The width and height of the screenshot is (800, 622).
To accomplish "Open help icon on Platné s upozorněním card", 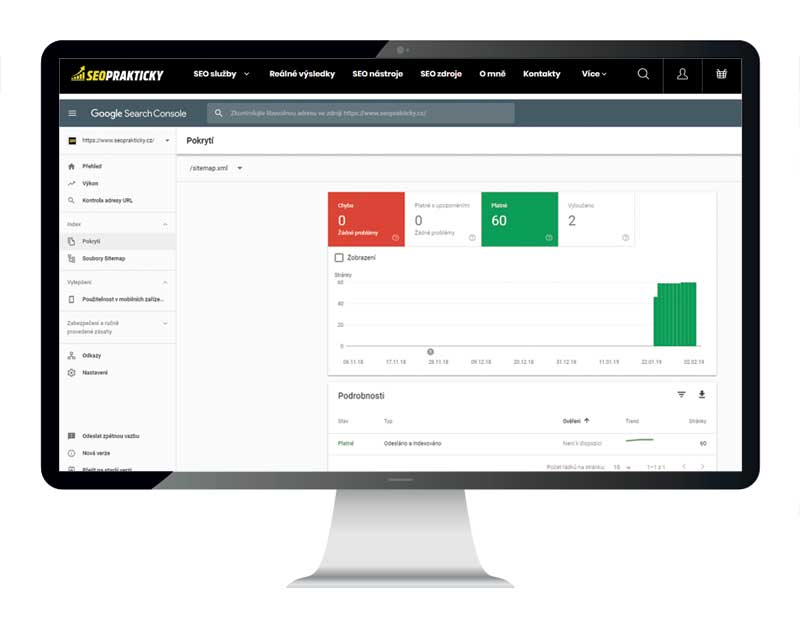I will 472,238.
